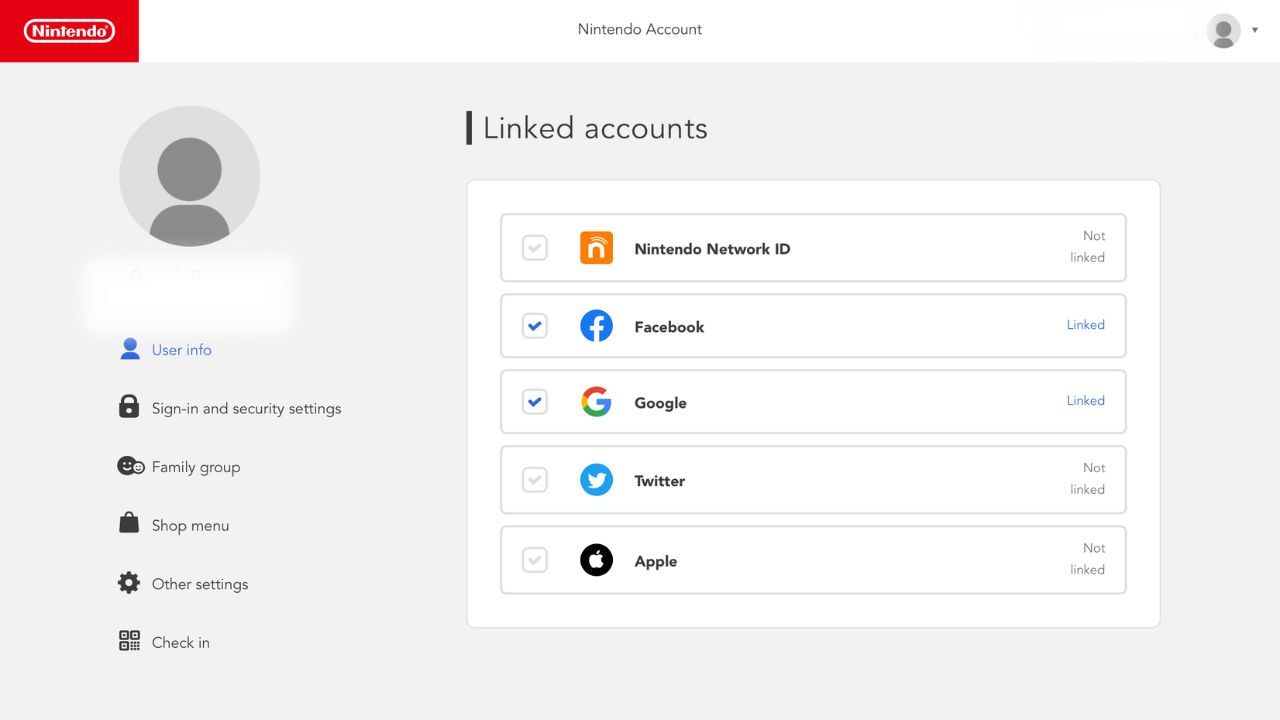
Task: Click the QR code Check in icon
Action: (x=129, y=641)
